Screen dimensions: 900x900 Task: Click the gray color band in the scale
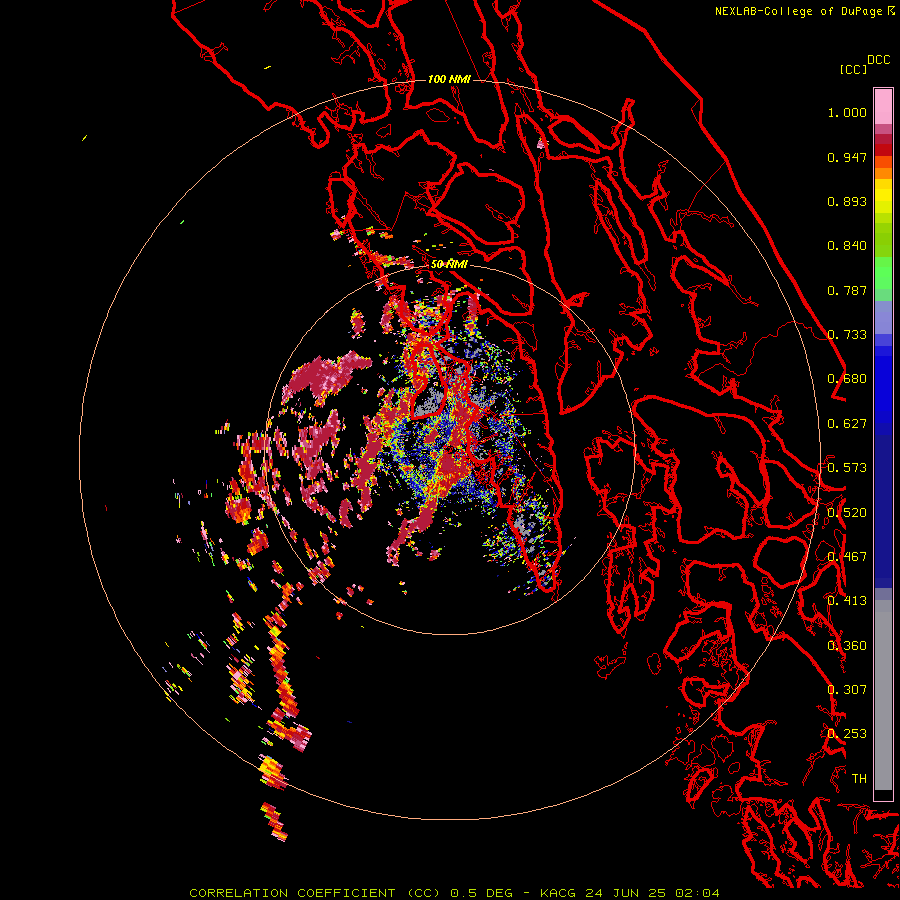[x=883, y=695]
